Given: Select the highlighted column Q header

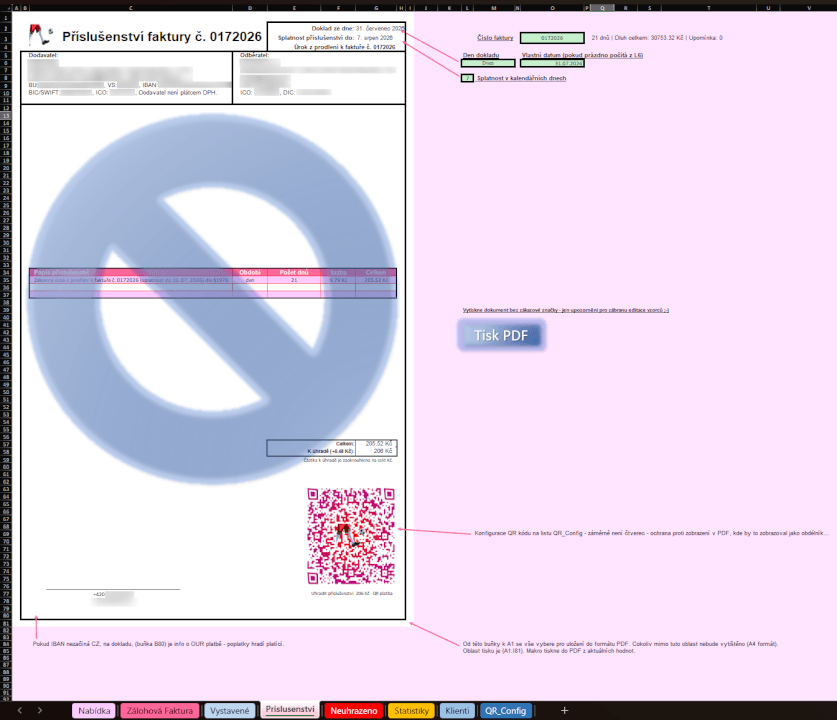Looking at the screenshot, I should pos(602,7).
